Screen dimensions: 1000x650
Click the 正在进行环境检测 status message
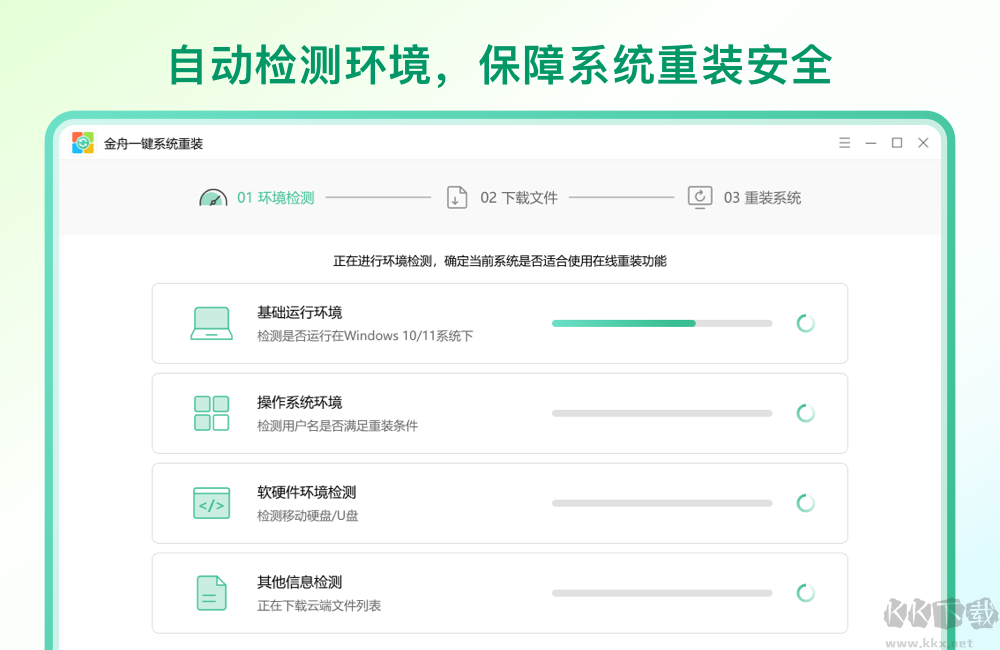click(500, 261)
